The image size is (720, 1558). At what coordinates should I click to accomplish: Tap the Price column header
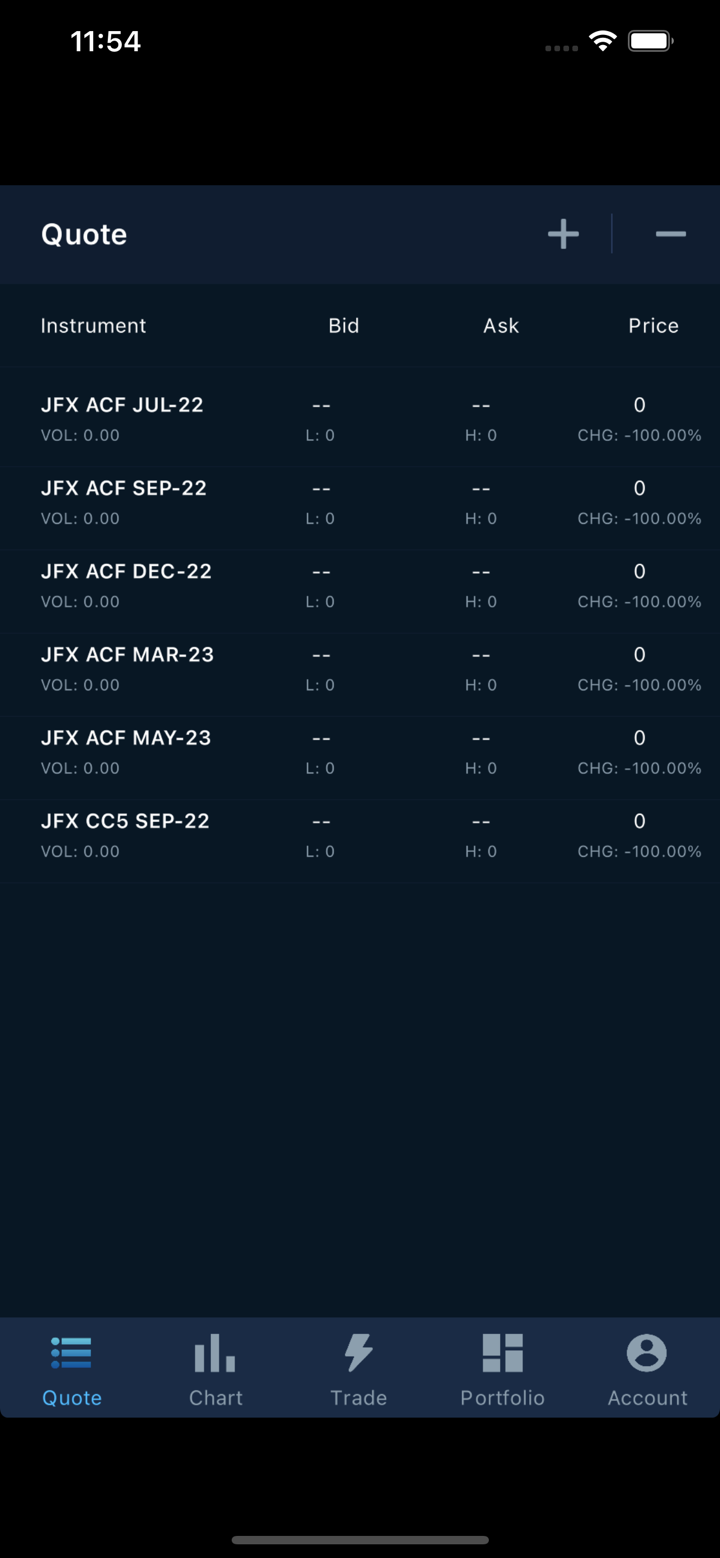[x=653, y=325]
